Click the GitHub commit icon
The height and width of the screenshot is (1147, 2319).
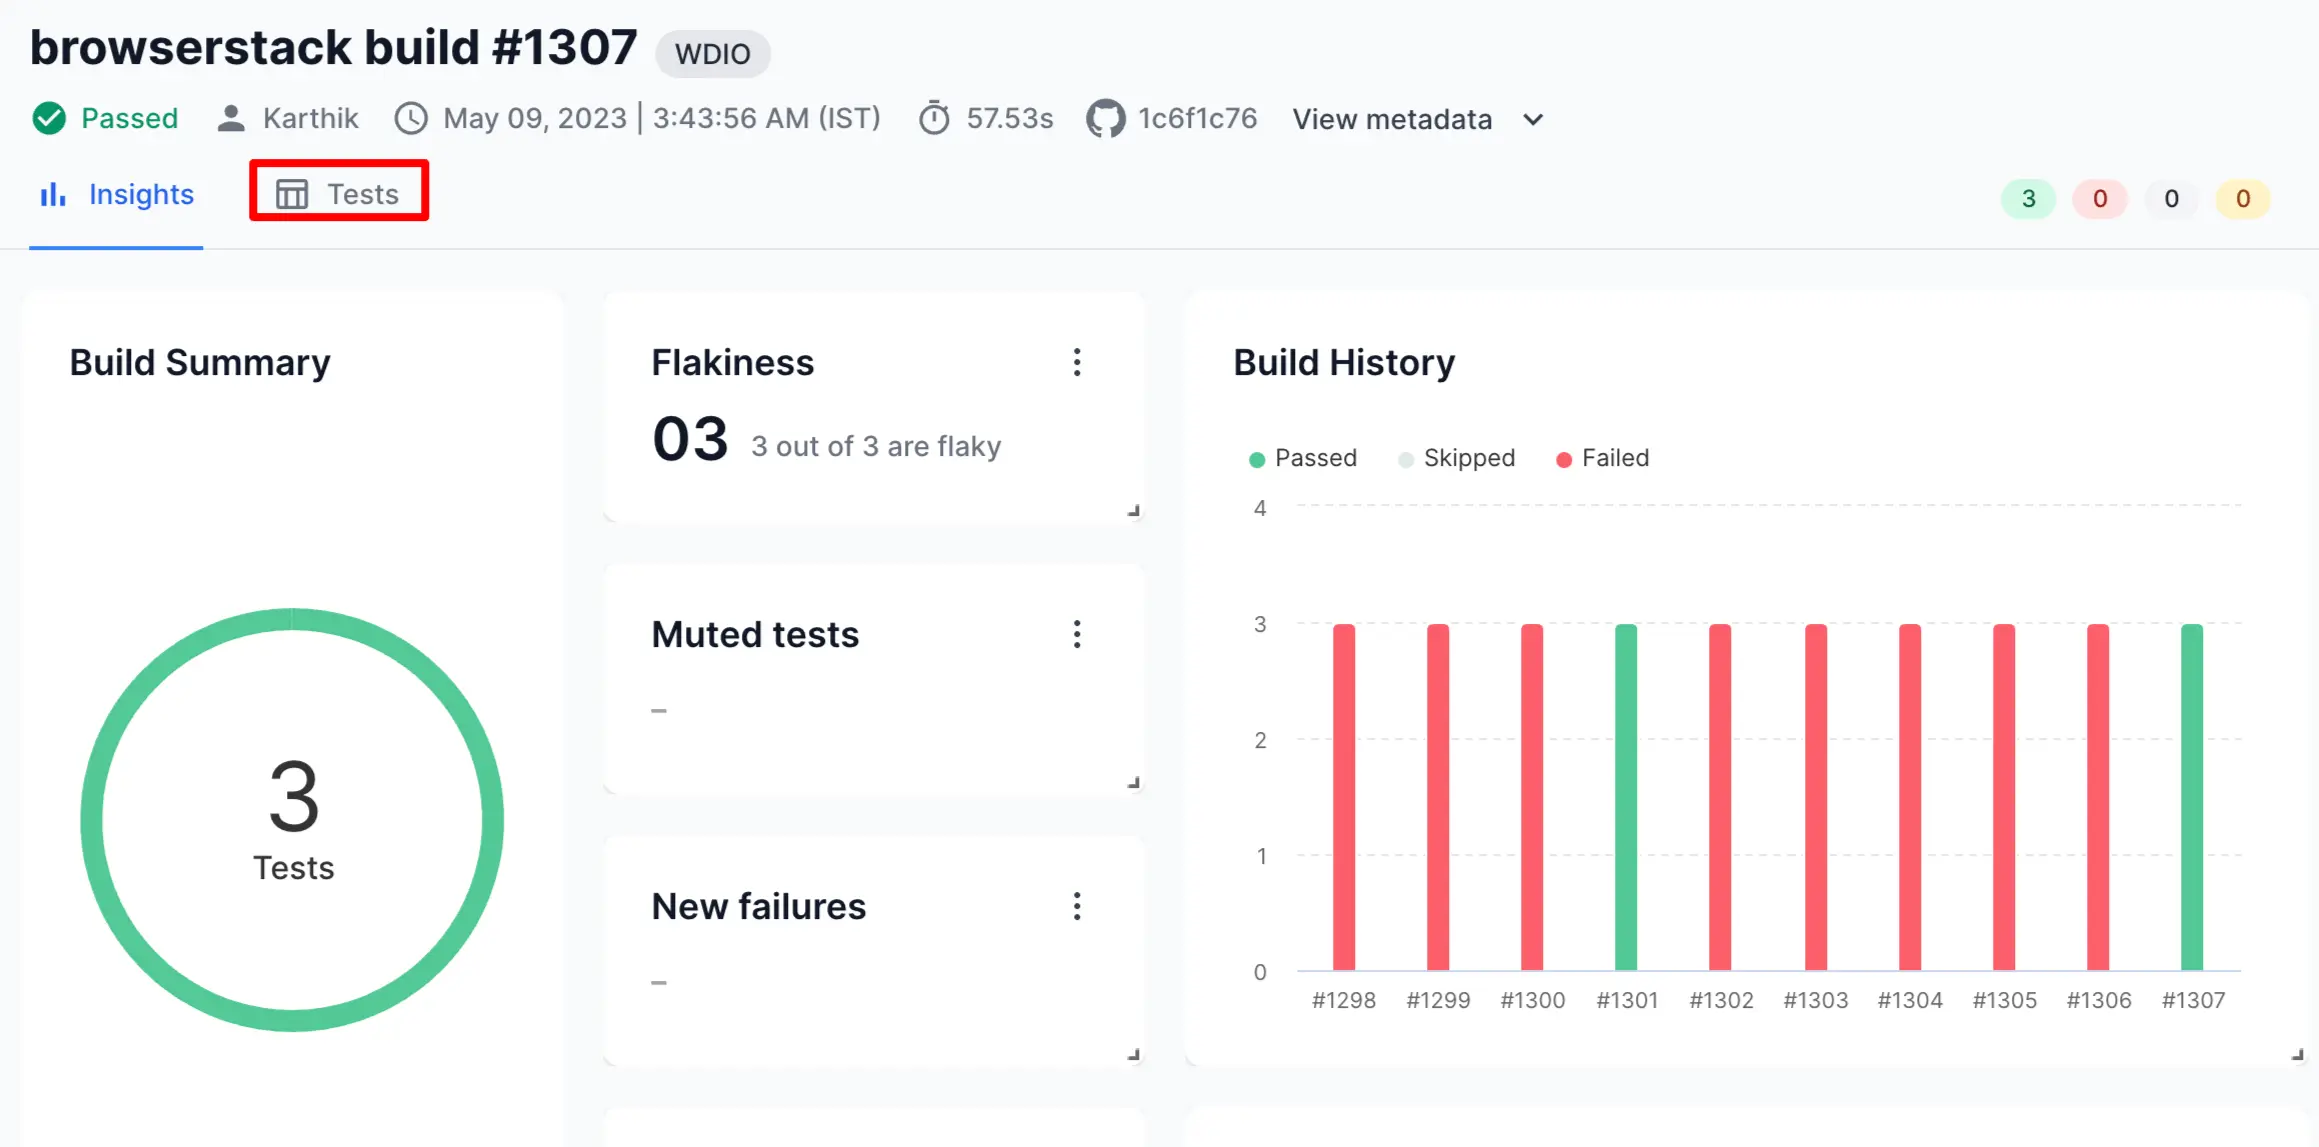pyautogui.click(x=1105, y=118)
